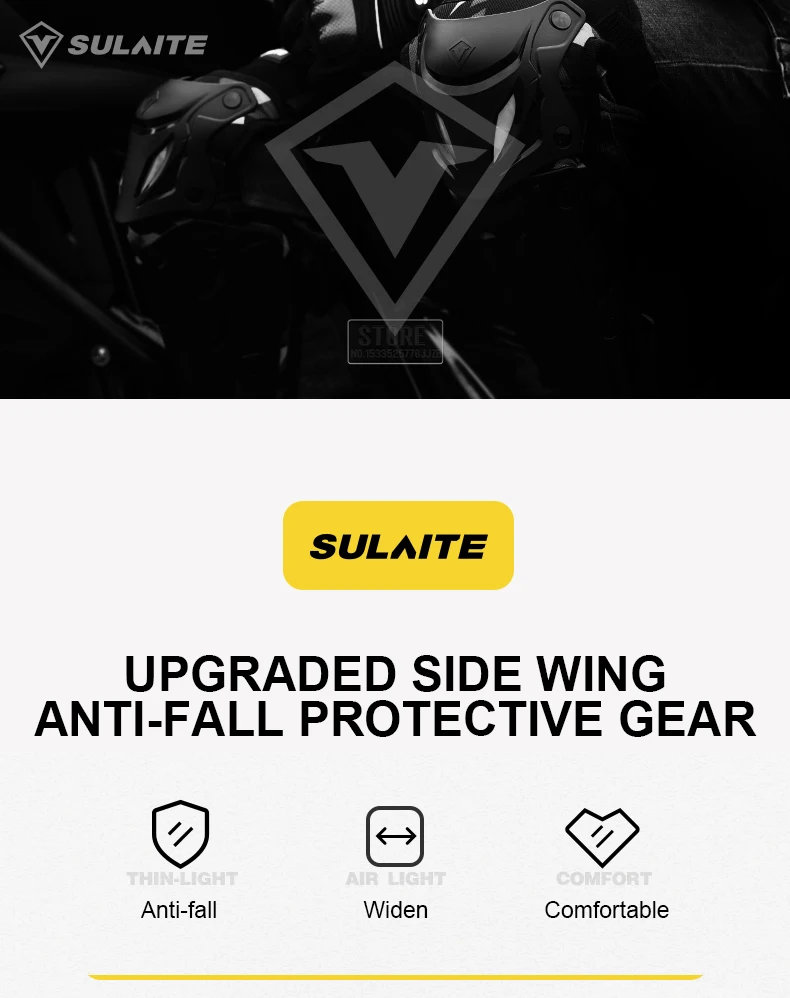Click the Widen double-arrow icon
The width and height of the screenshot is (790, 998).
(395, 836)
